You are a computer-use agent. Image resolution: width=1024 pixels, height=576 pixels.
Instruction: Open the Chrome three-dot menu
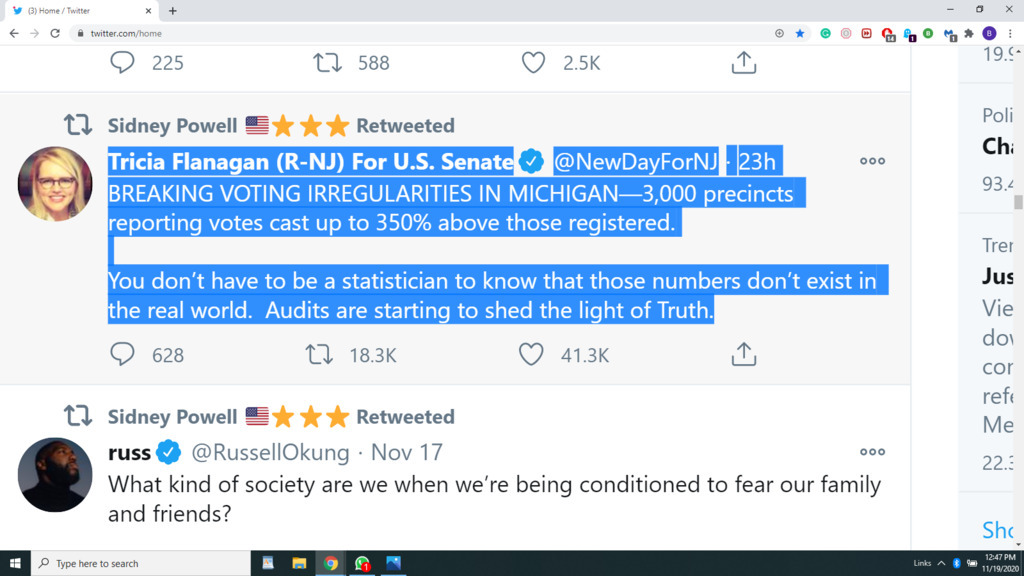[1010, 33]
